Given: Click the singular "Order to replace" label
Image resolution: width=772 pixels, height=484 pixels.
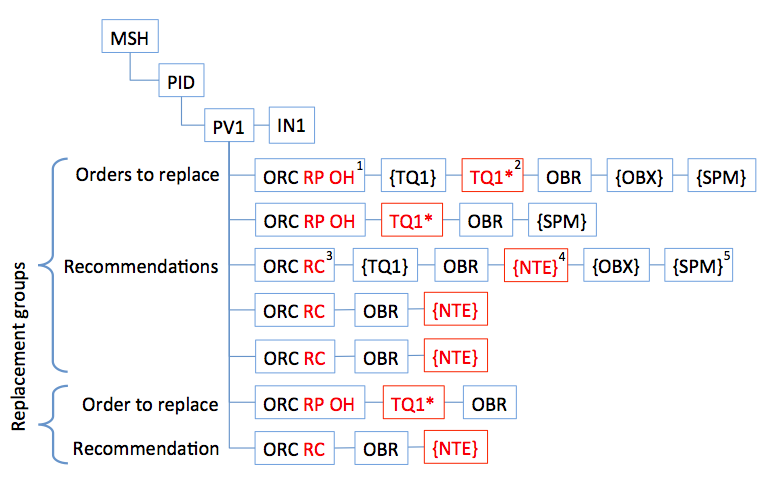Looking at the screenshot, I should coord(152,404).
